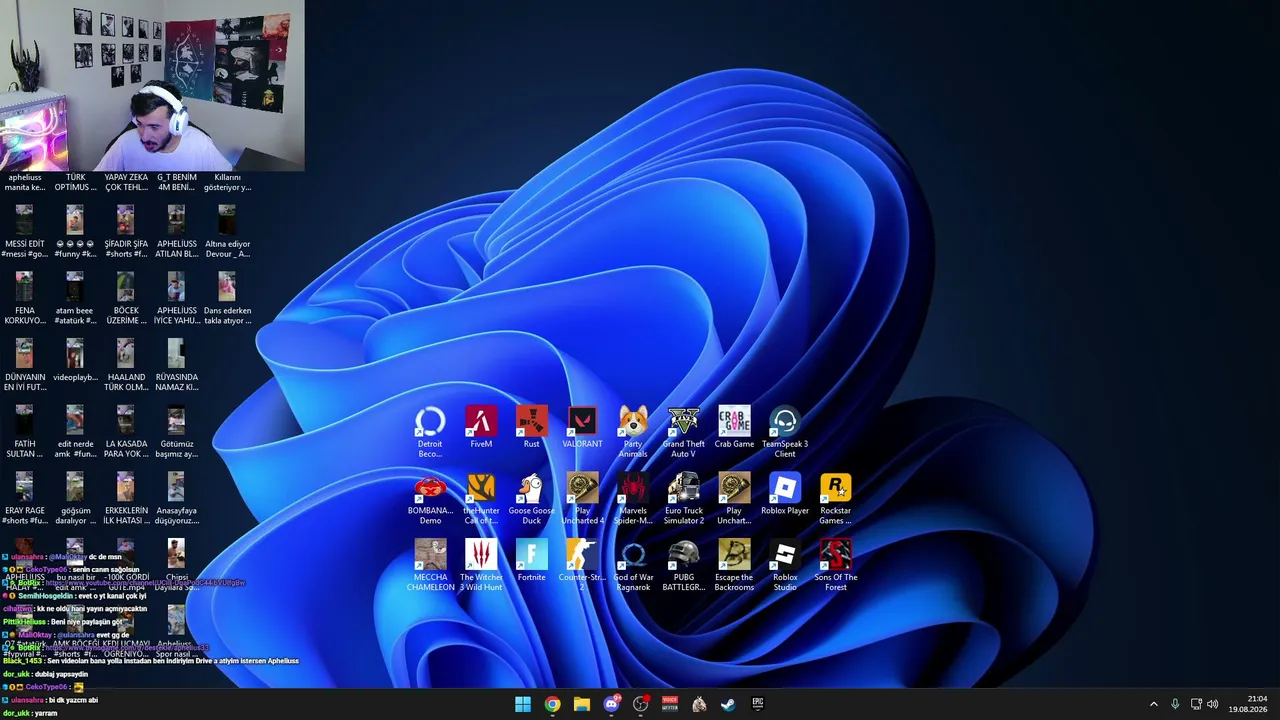Select the ERAY RAGE shorts video file
The height and width of the screenshot is (720, 1280).
24,499
